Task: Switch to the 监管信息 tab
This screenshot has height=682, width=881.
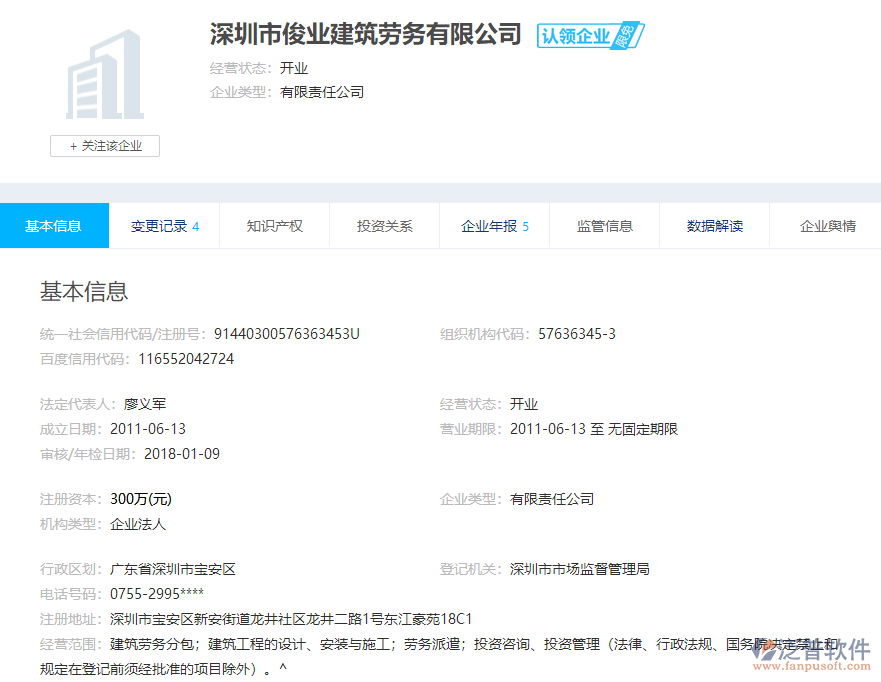Action: click(x=605, y=226)
